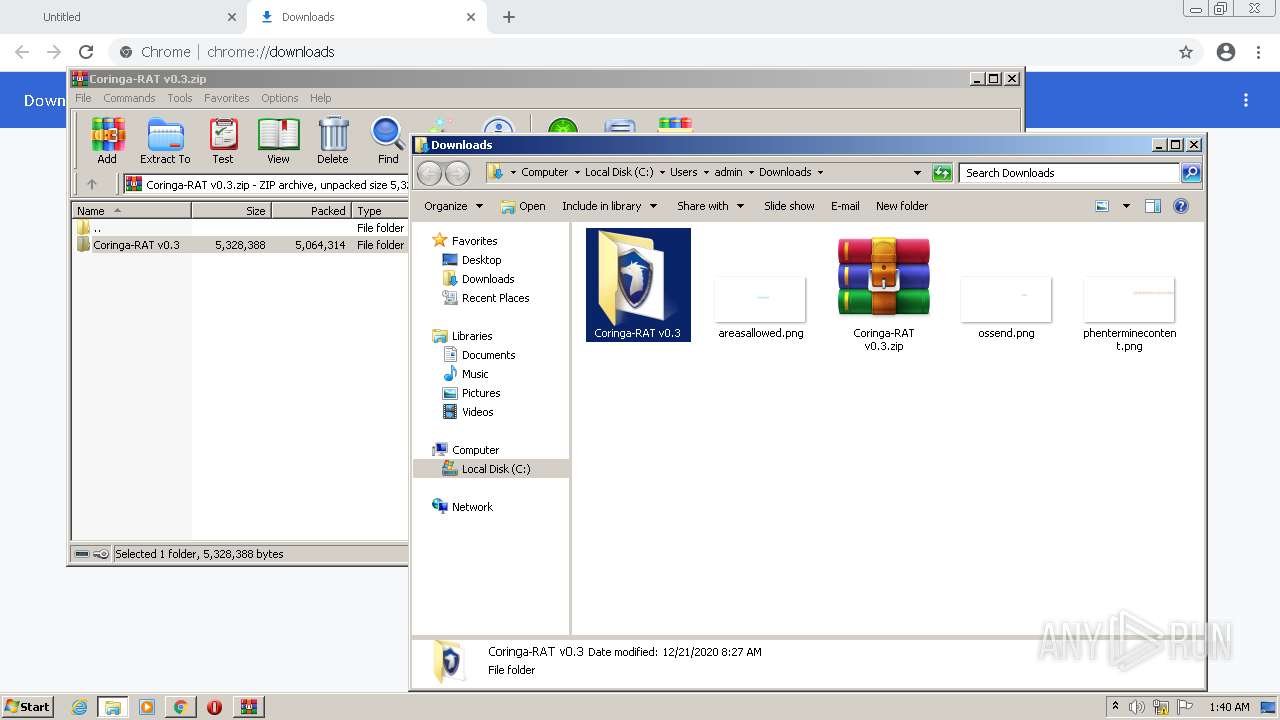
Task: Open Pictures library in navigation pane
Action: tap(480, 393)
